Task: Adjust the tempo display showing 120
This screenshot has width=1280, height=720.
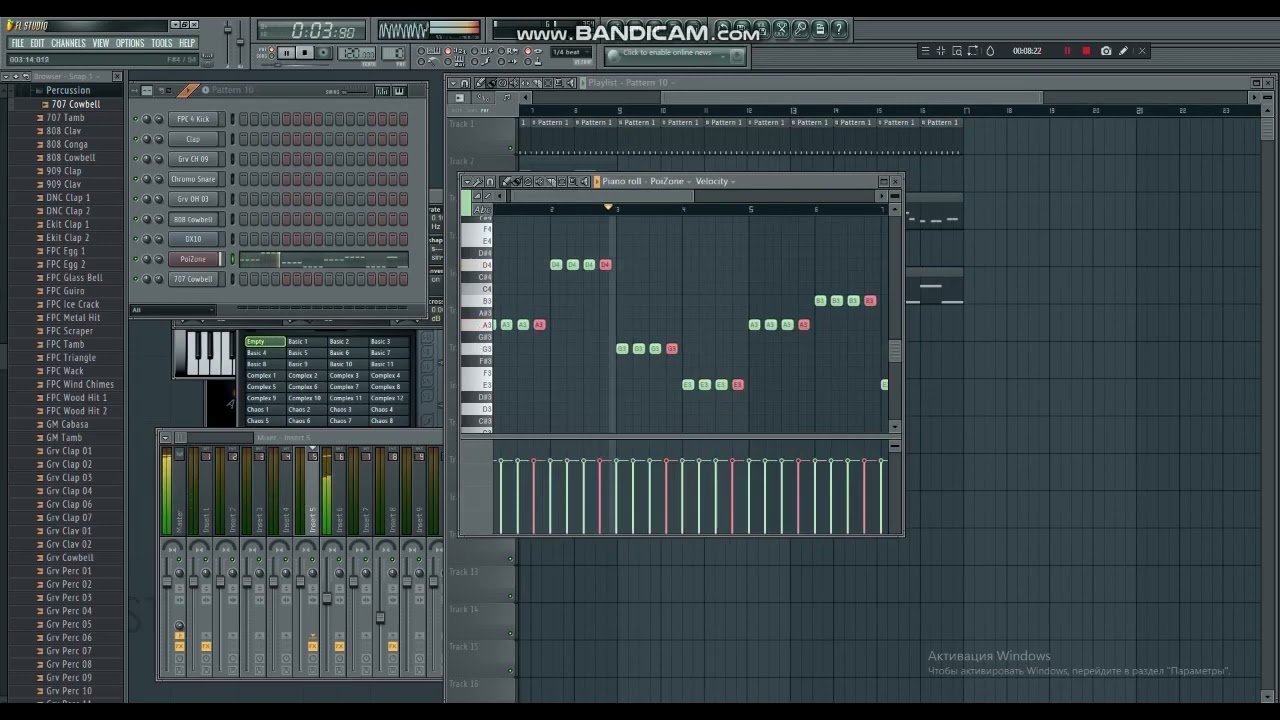Action: 356,53
